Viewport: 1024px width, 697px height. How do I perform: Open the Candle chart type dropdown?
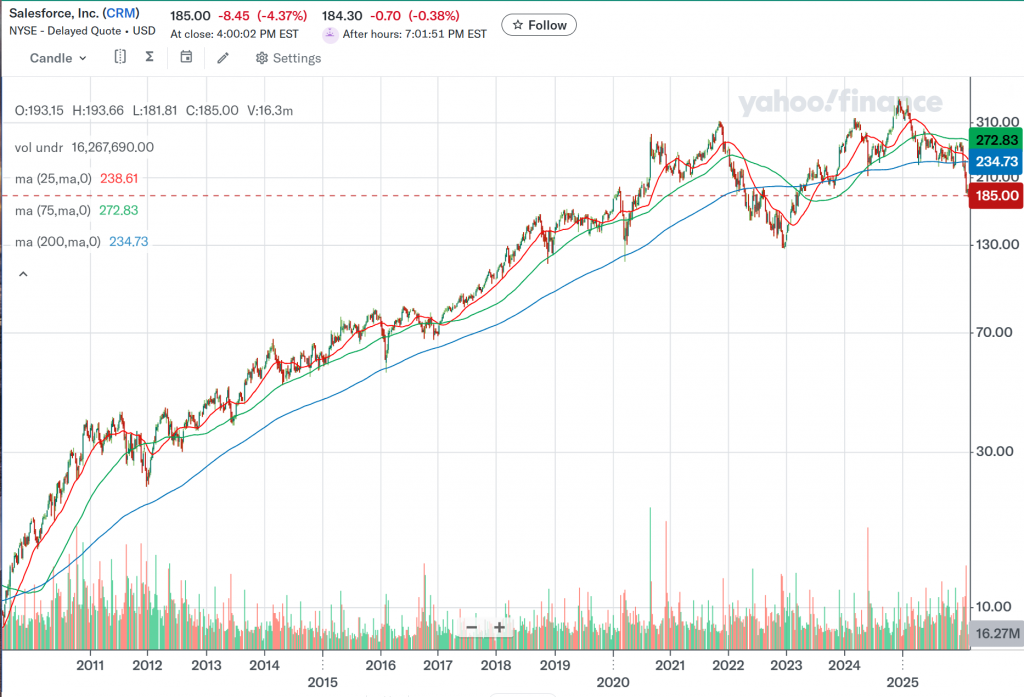coord(58,58)
